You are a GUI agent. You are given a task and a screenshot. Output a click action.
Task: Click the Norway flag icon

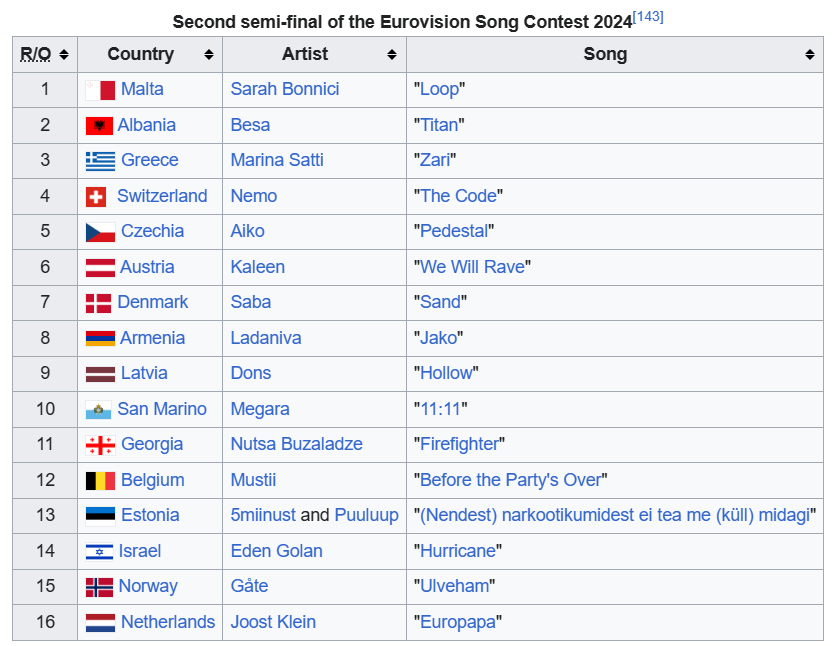coord(99,587)
